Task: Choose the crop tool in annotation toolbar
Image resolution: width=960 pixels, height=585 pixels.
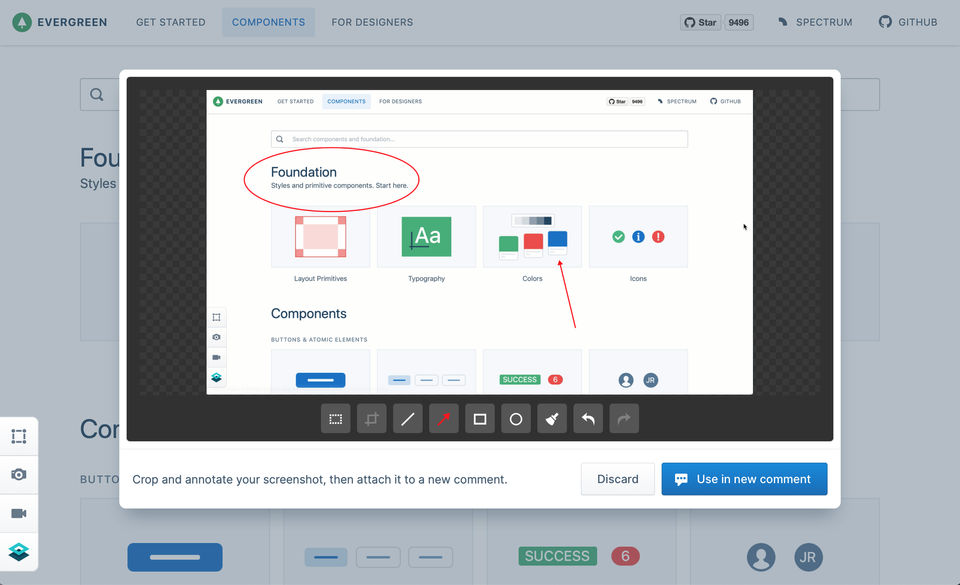Action: (372, 419)
